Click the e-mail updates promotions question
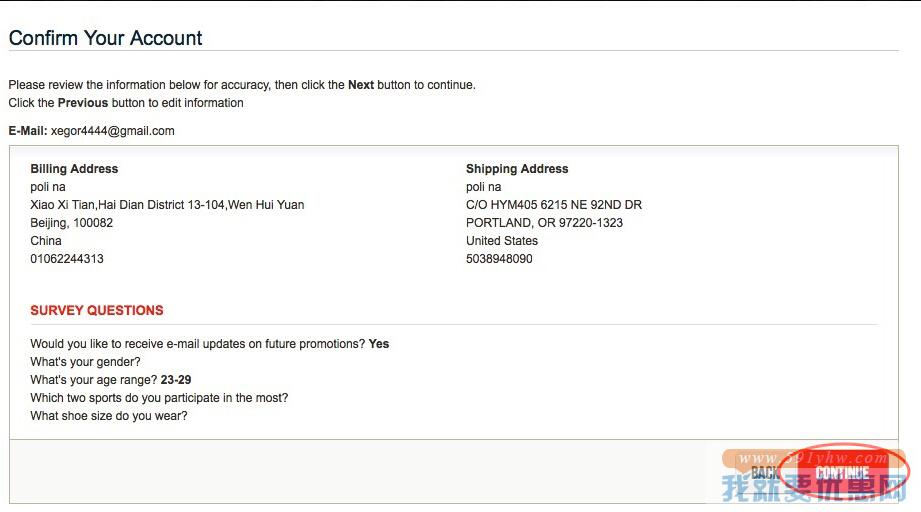Screen dimensions: 921x512 coord(198,344)
